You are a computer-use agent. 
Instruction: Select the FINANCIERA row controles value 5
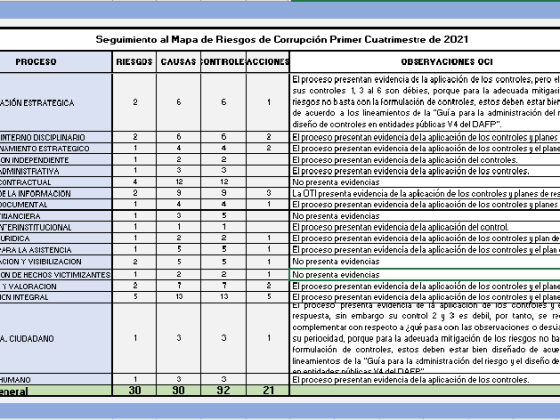pyautogui.click(x=224, y=216)
